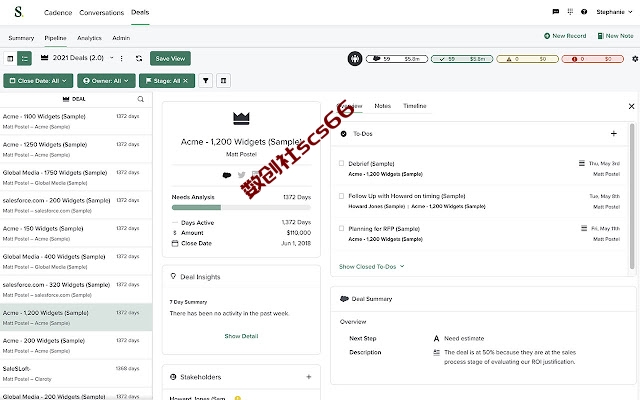Image resolution: width=640 pixels, height=400 pixels.
Task: Switch to list view layout icon
Action: click(24, 58)
